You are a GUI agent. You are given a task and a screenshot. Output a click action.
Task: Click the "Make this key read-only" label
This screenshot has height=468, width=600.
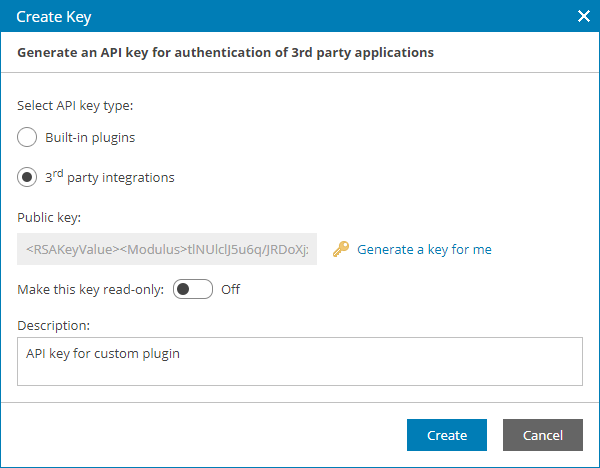(91, 290)
